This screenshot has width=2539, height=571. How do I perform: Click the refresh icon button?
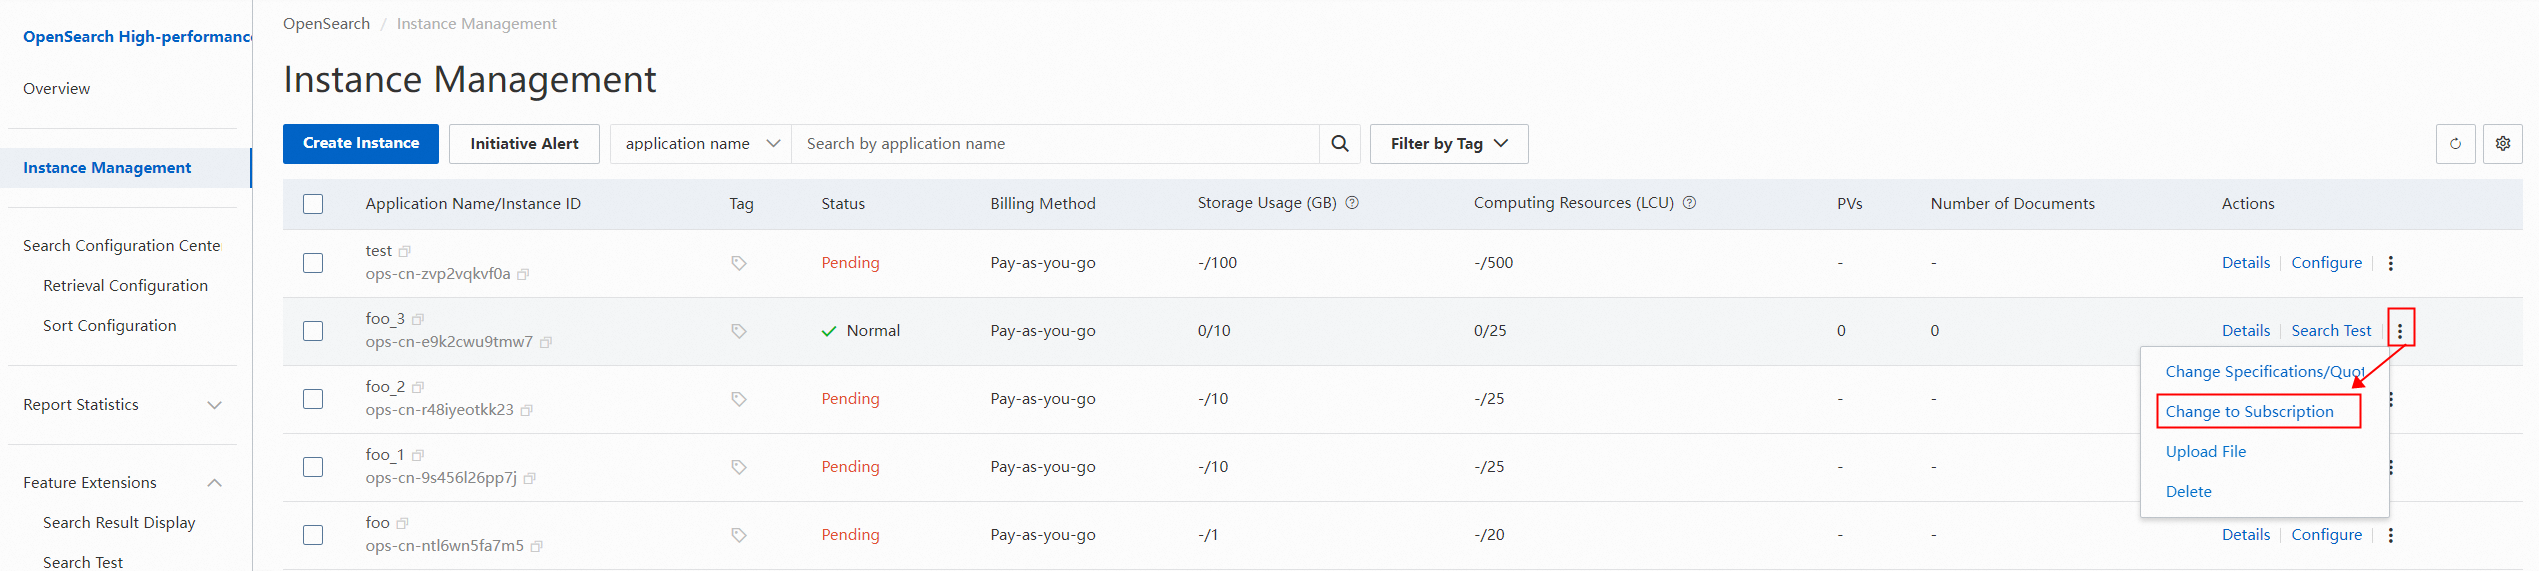click(2455, 144)
